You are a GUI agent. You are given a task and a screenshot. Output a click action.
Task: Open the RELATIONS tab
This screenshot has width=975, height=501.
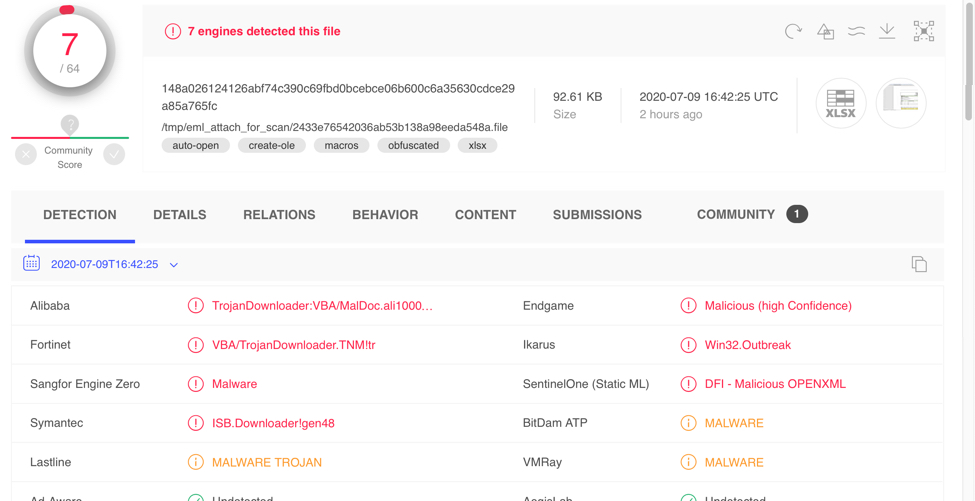pos(279,215)
